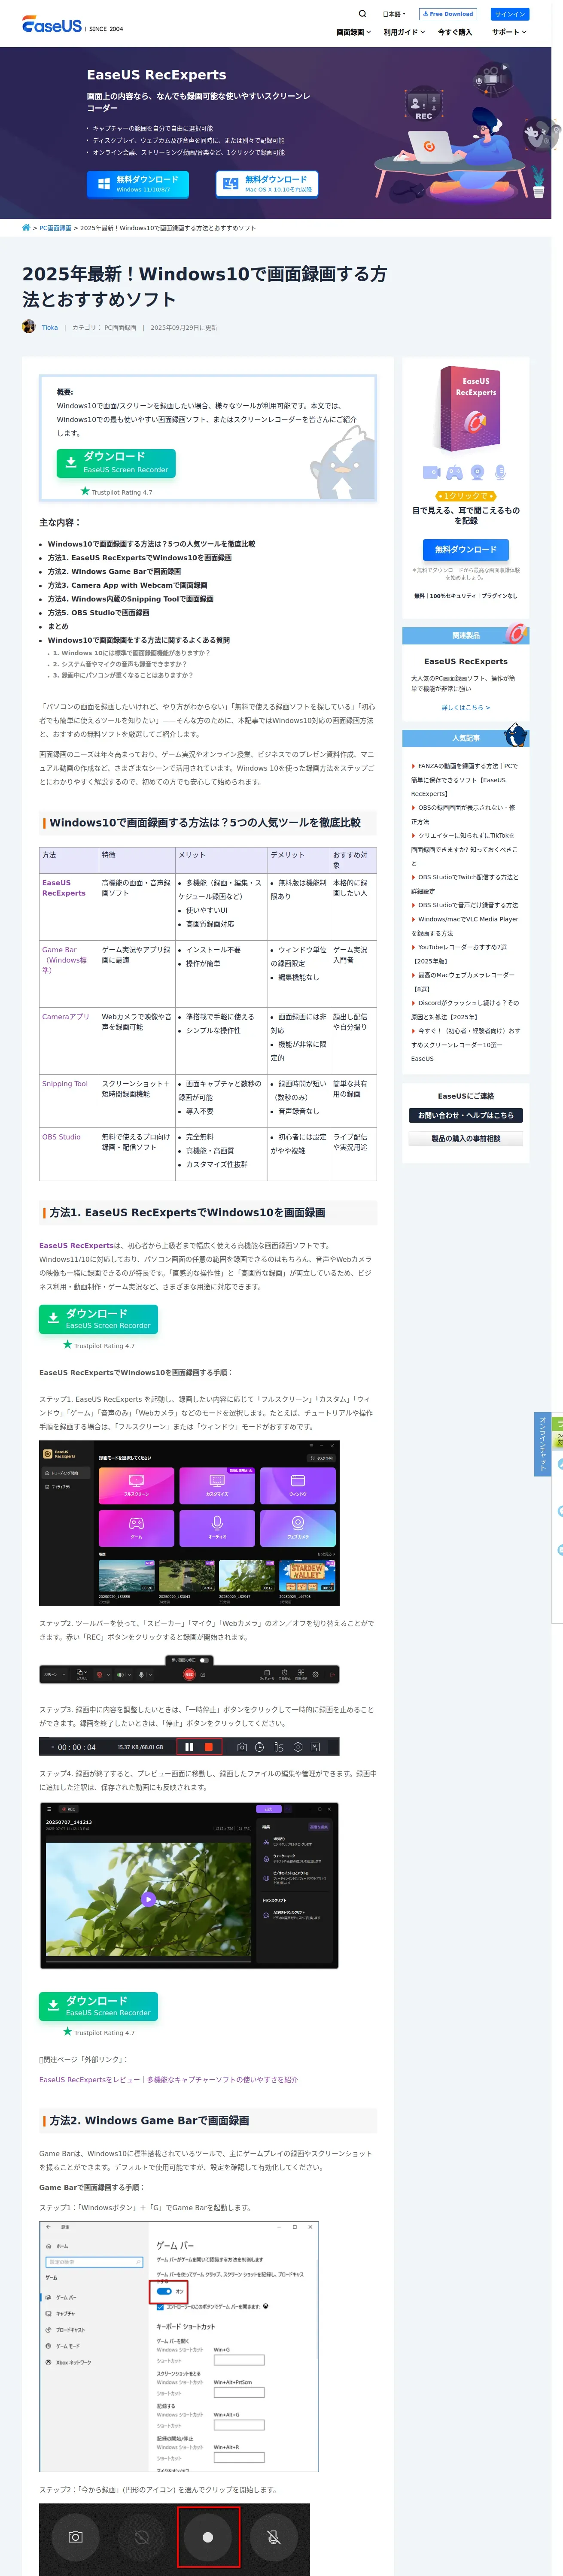Image resolution: width=563 pixels, height=2576 pixels.
Task: Open the preview screen screenshot in ステップ4
Action: [x=189, y=1885]
